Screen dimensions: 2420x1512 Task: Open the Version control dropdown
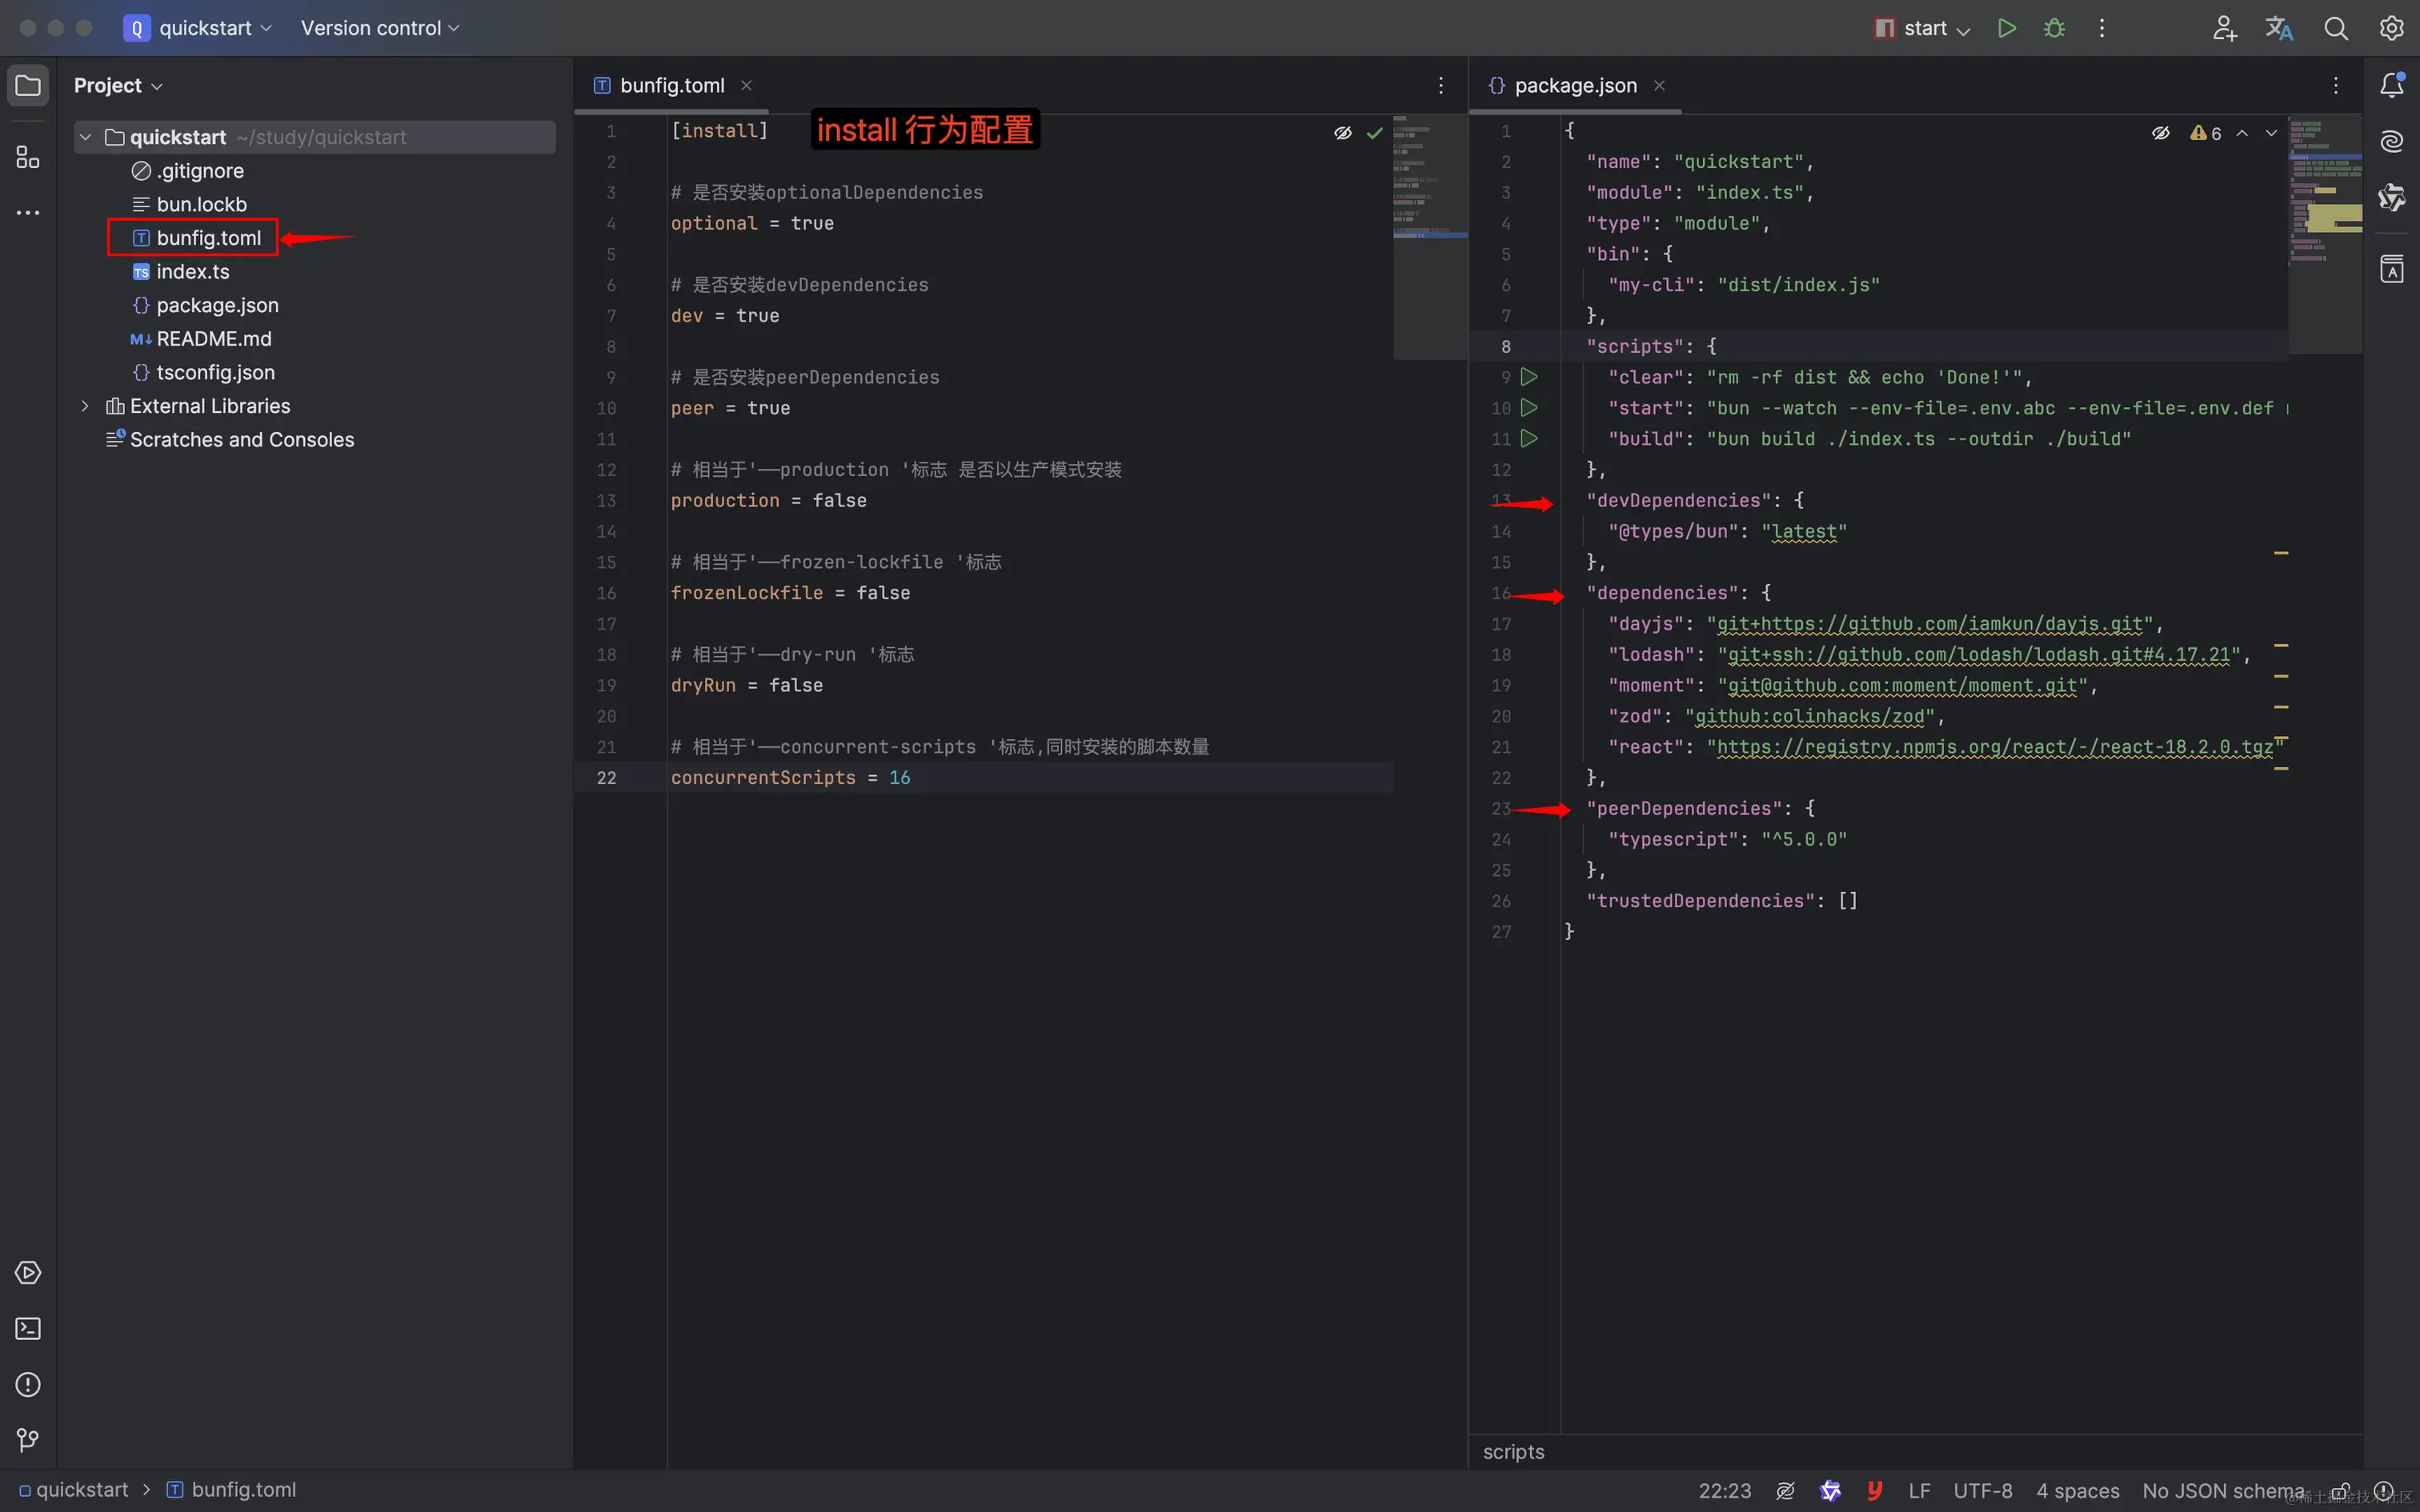(x=380, y=28)
